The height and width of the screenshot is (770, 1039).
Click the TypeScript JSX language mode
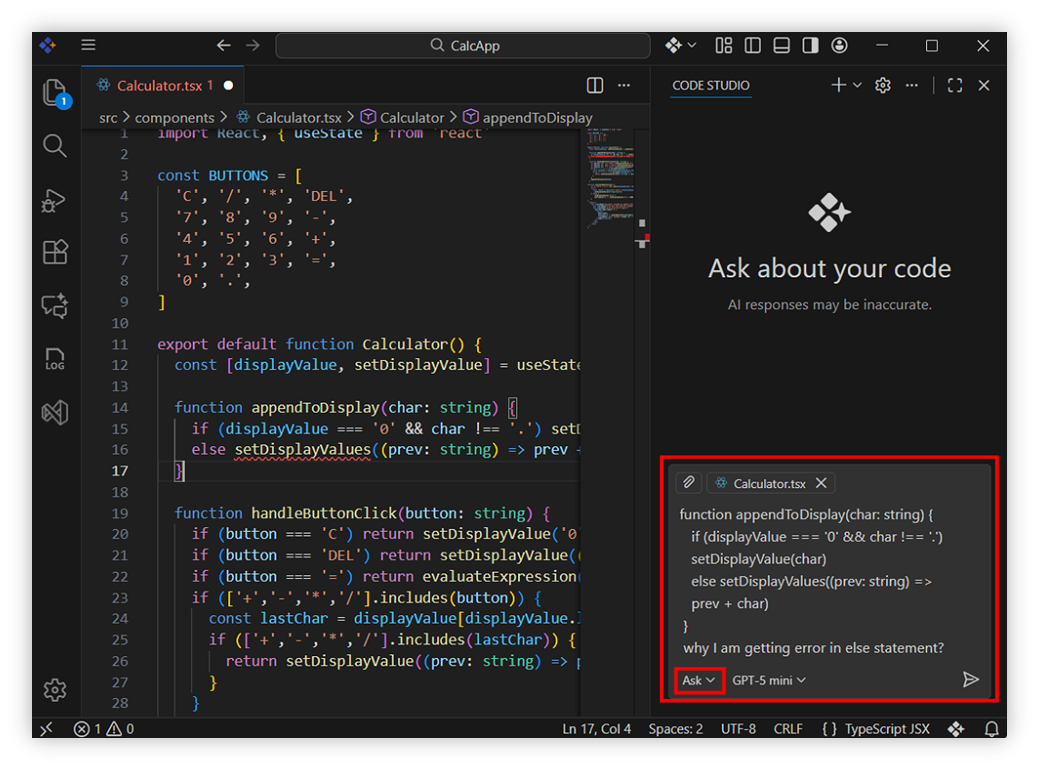tap(877, 729)
